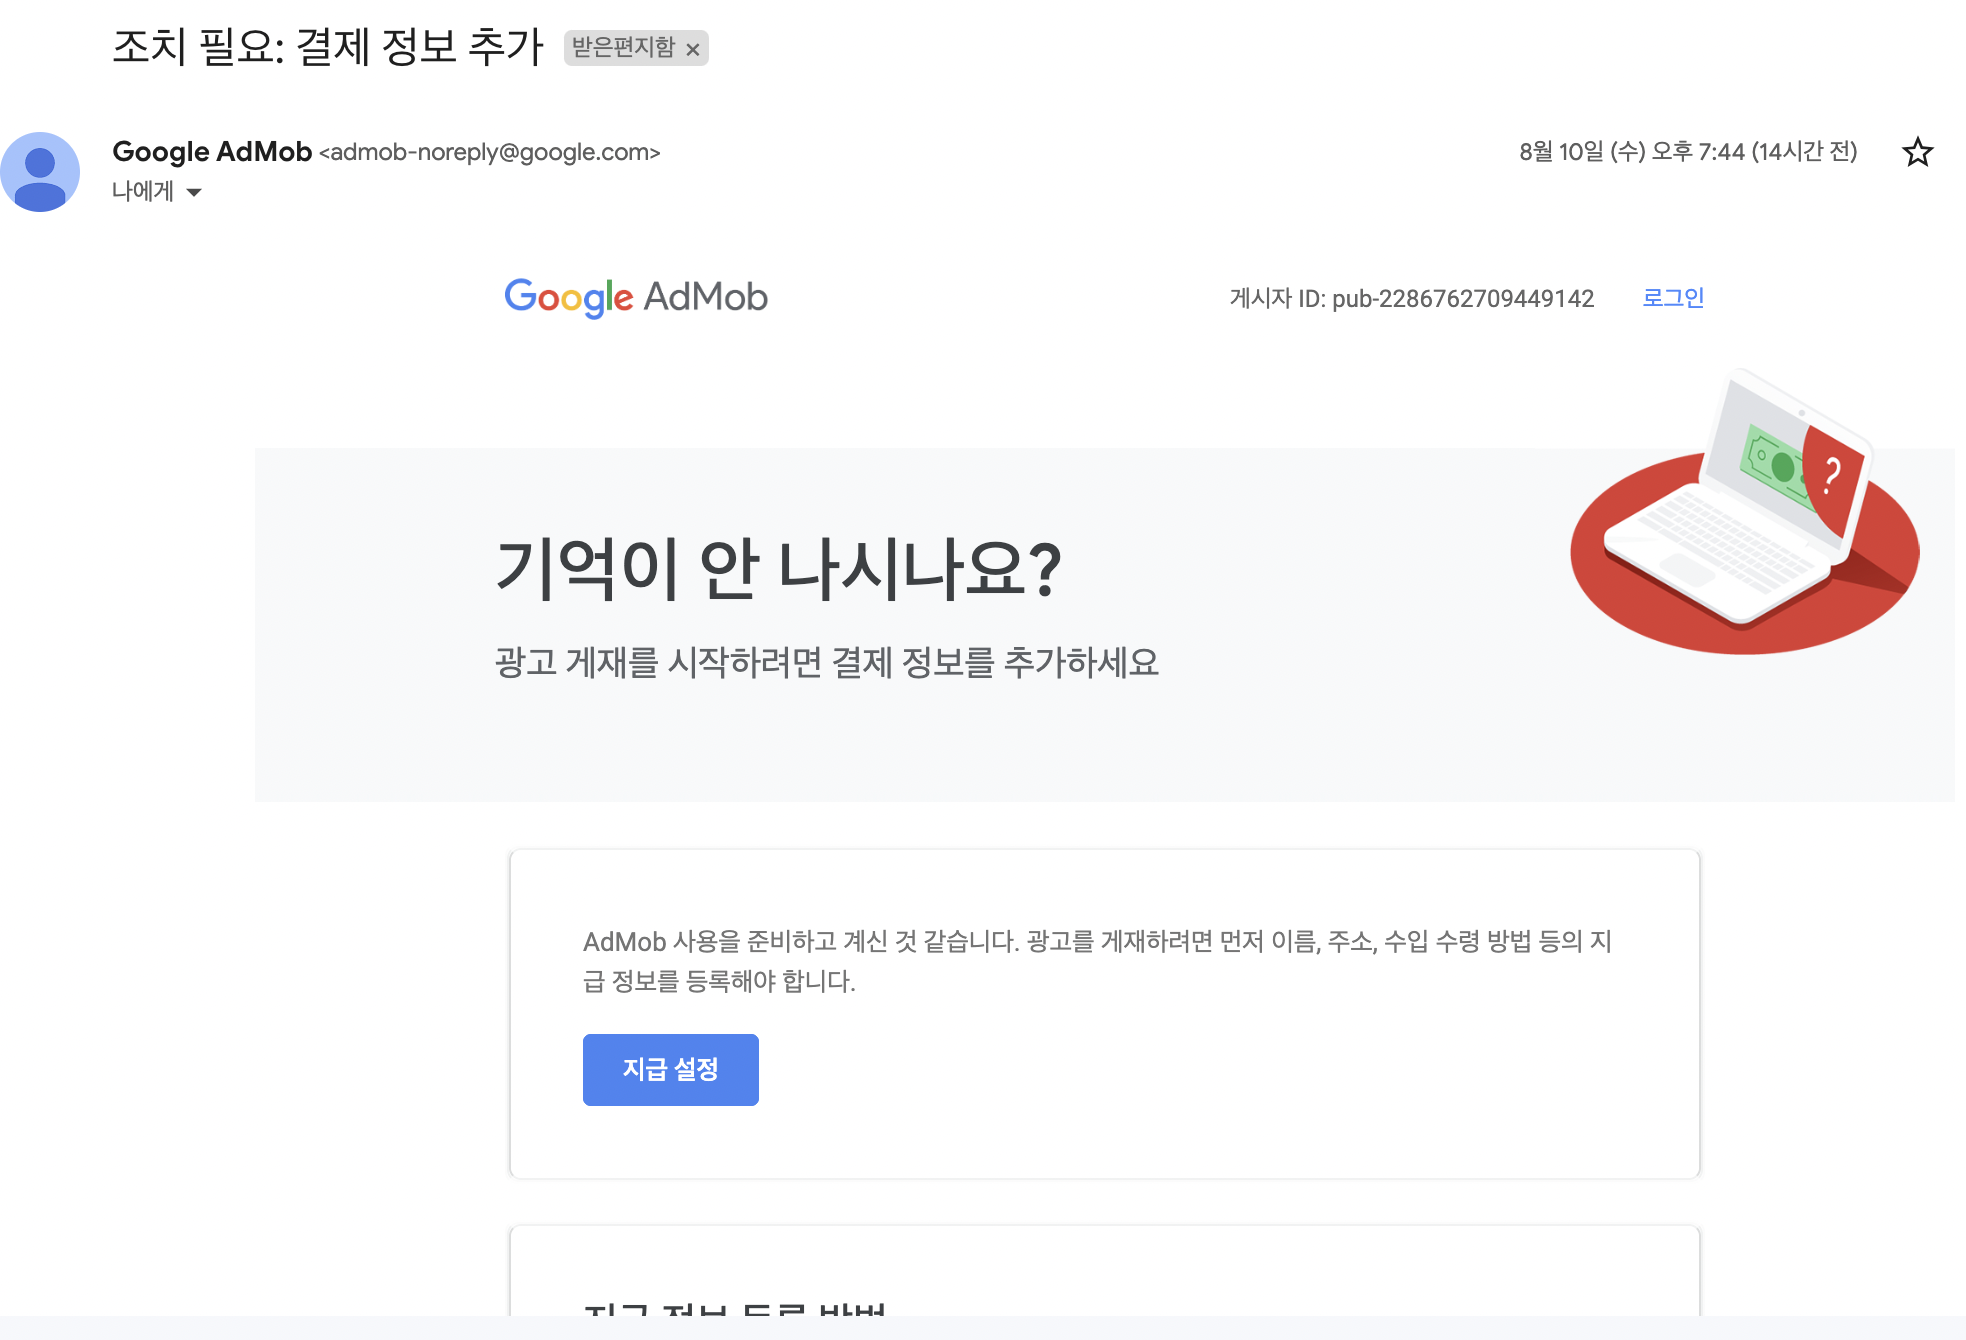Remove the 받은편지함 label with its x
This screenshot has height=1340, width=1966.
tap(692, 49)
